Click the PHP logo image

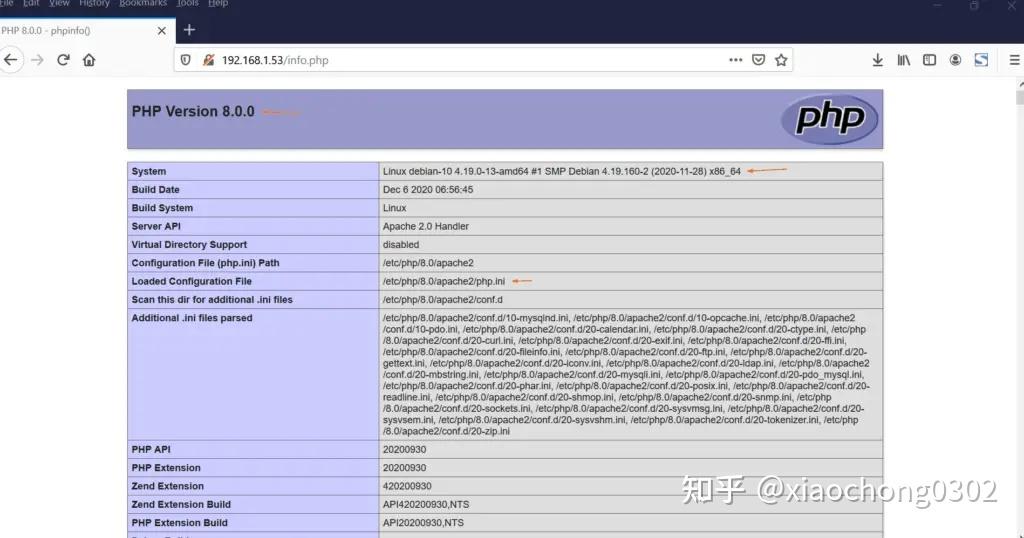pyautogui.click(x=829, y=119)
